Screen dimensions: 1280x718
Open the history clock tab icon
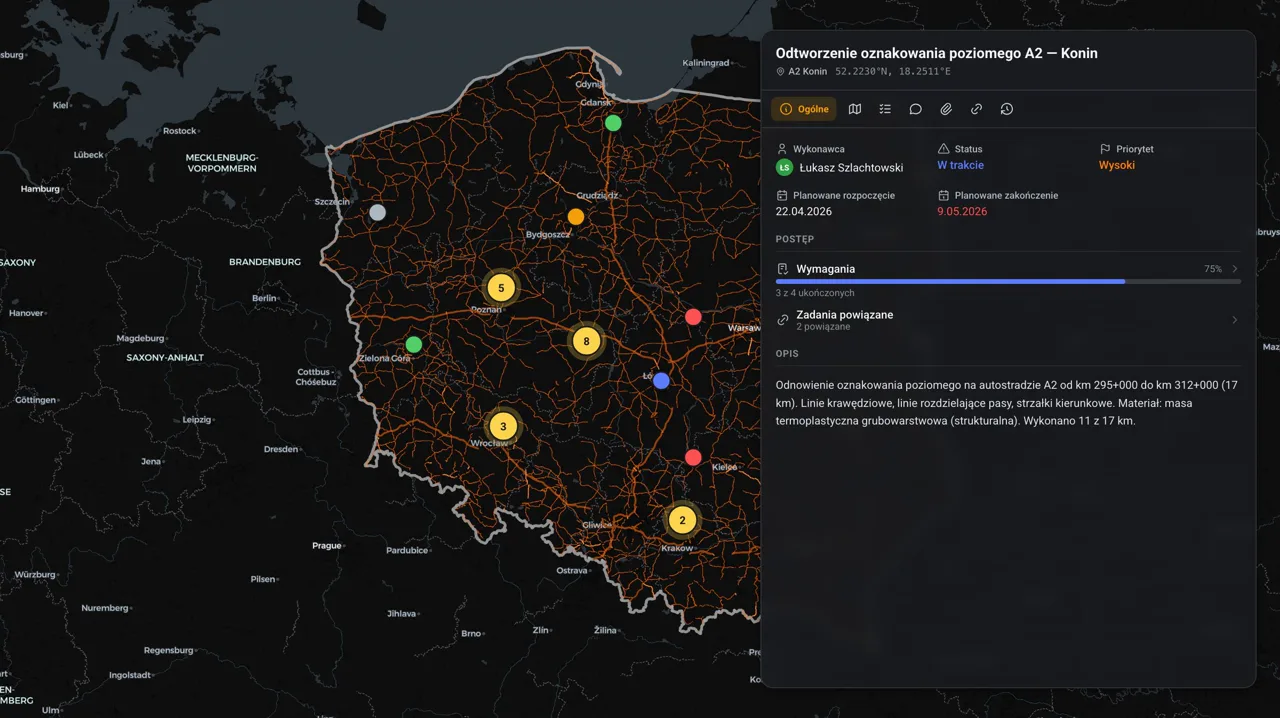(1007, 109)
